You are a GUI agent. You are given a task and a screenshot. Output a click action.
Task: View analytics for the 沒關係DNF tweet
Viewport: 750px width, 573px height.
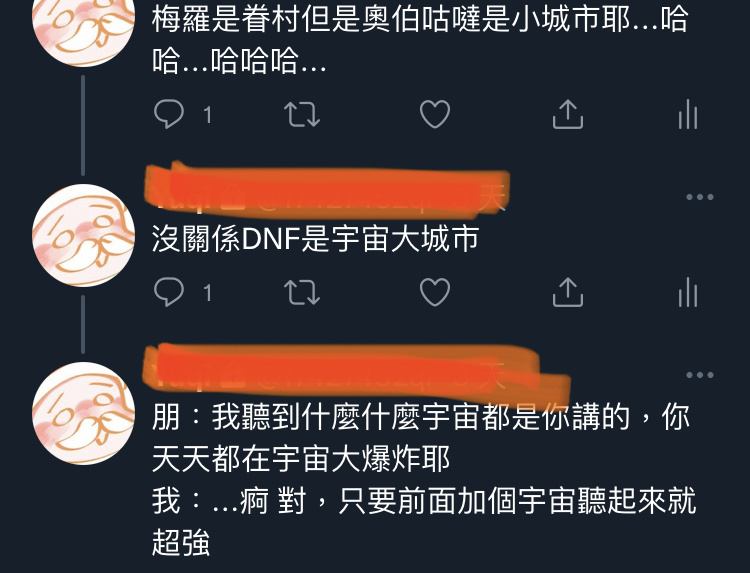[688, 292]
